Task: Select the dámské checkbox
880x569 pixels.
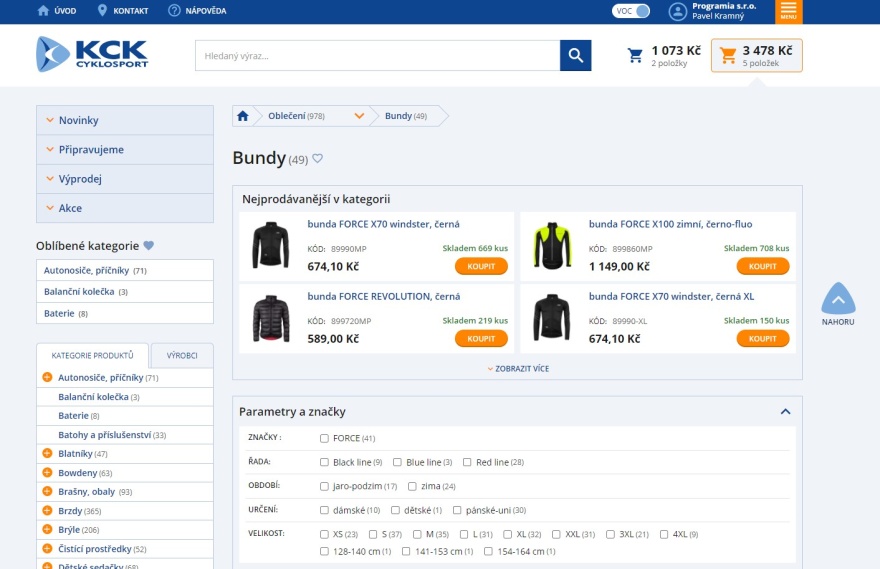Action: [324, 510]
